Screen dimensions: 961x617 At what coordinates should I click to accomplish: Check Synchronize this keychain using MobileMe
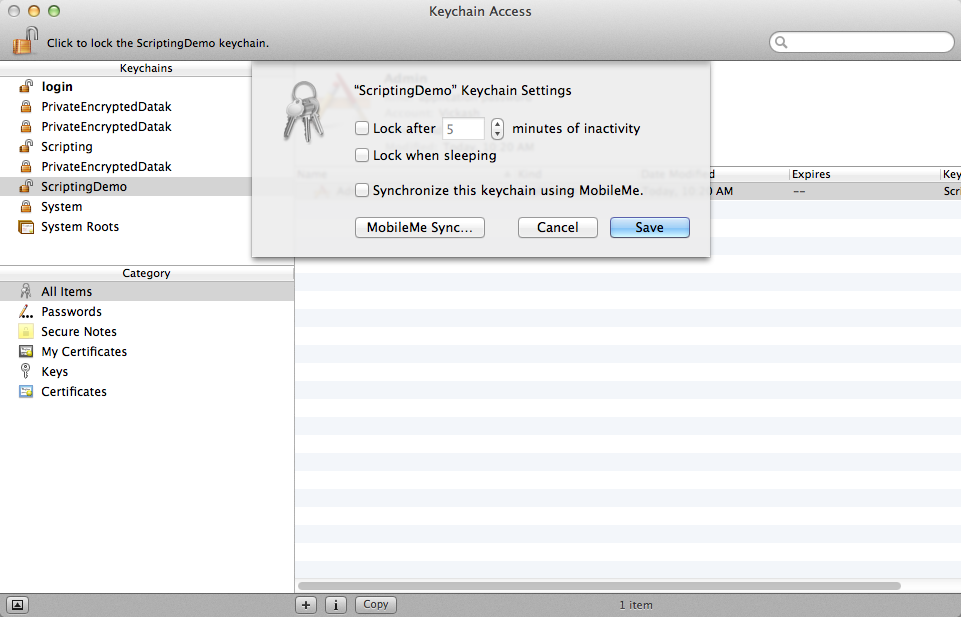point(362,189)
